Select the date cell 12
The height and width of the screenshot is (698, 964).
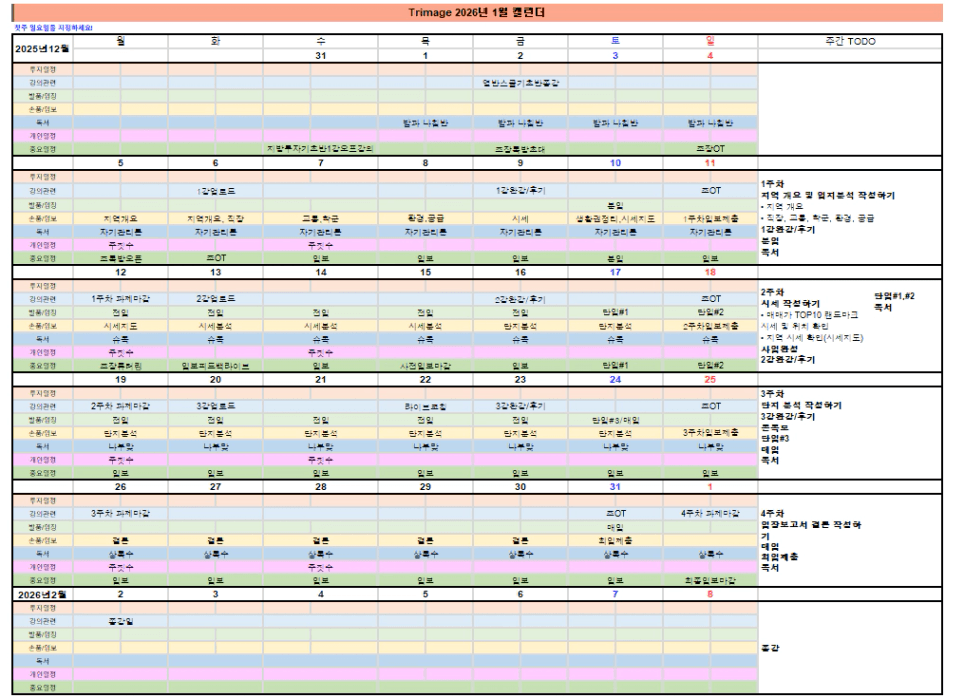120,272
